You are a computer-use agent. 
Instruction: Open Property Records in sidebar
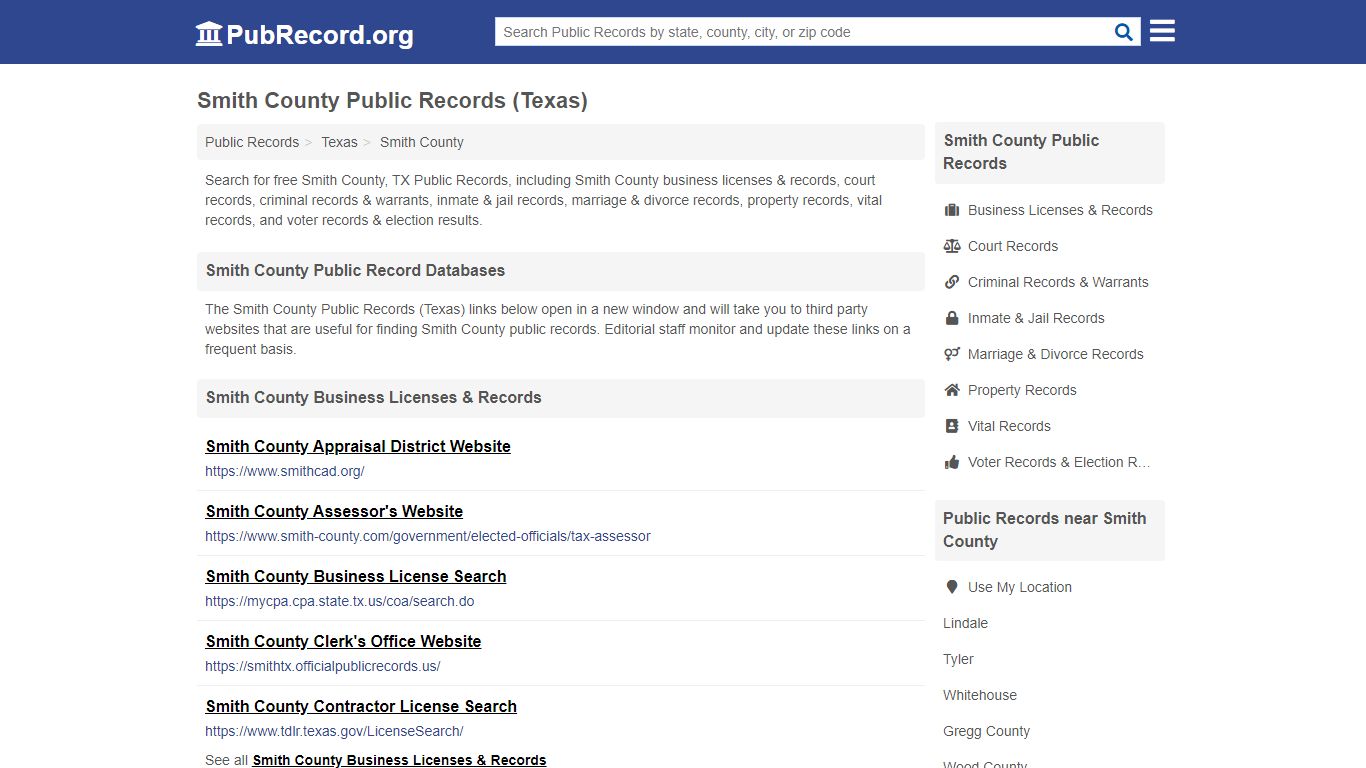click(1022, 390)
